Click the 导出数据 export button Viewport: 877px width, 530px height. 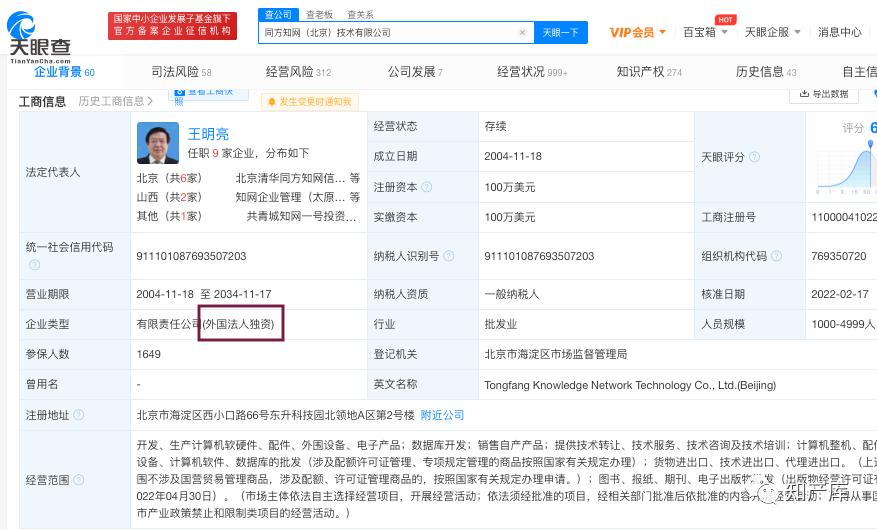point(824,93)
